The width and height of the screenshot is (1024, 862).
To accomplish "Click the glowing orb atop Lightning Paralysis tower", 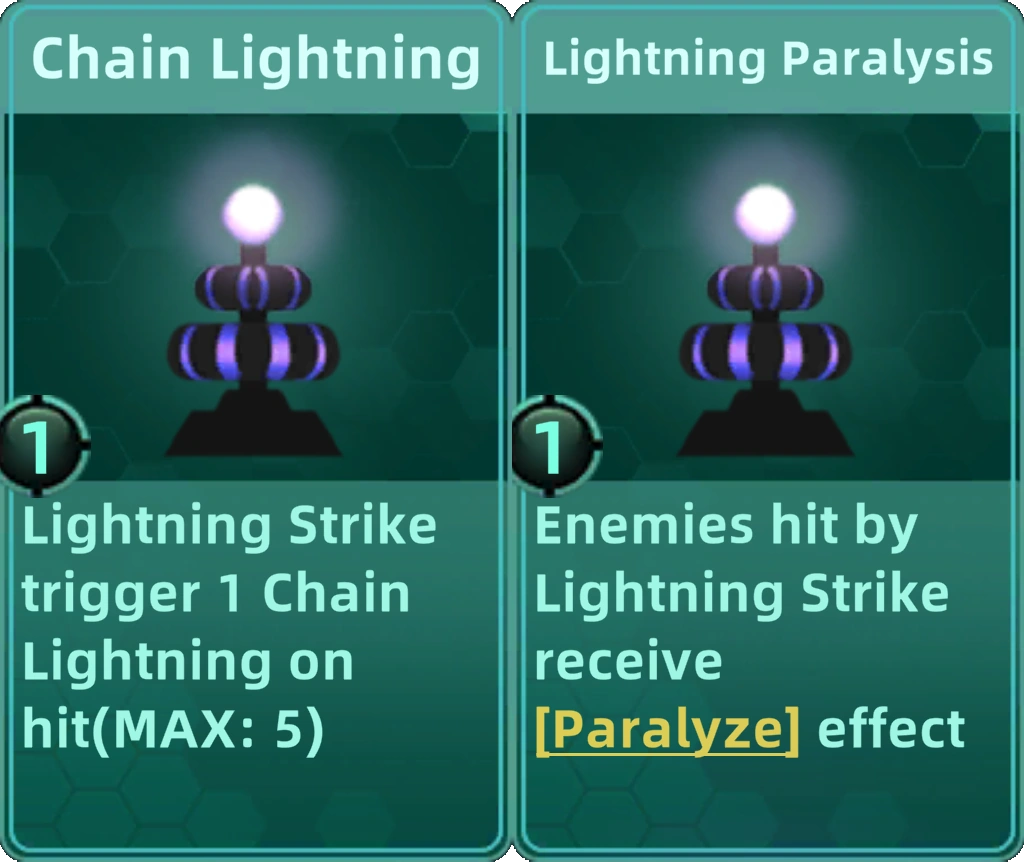I will (765, 214).
